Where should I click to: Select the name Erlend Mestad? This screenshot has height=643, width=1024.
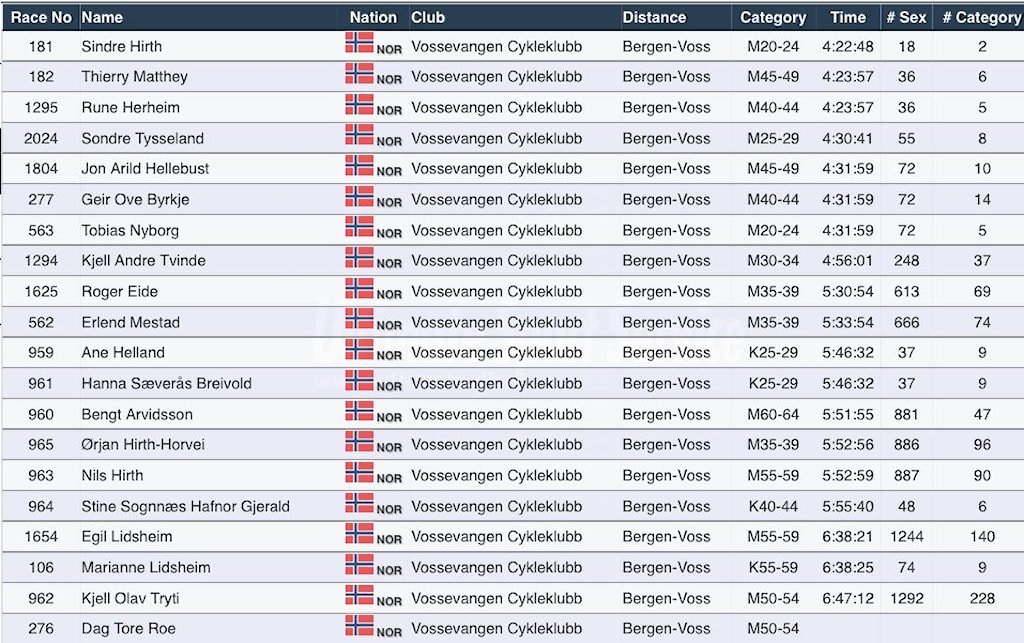[131, 322]
